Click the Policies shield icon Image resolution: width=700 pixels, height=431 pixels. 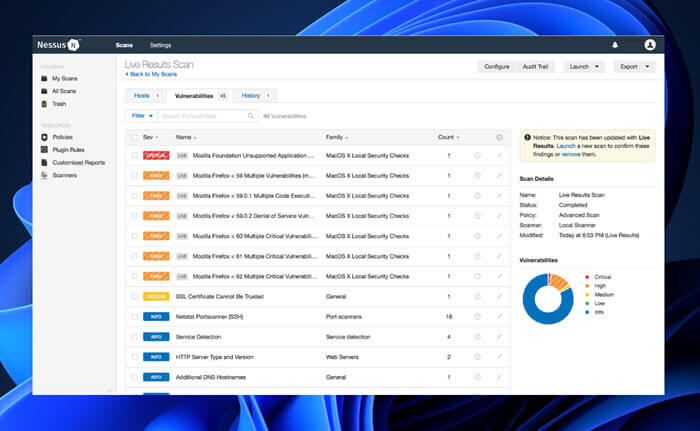pos(44,137)
